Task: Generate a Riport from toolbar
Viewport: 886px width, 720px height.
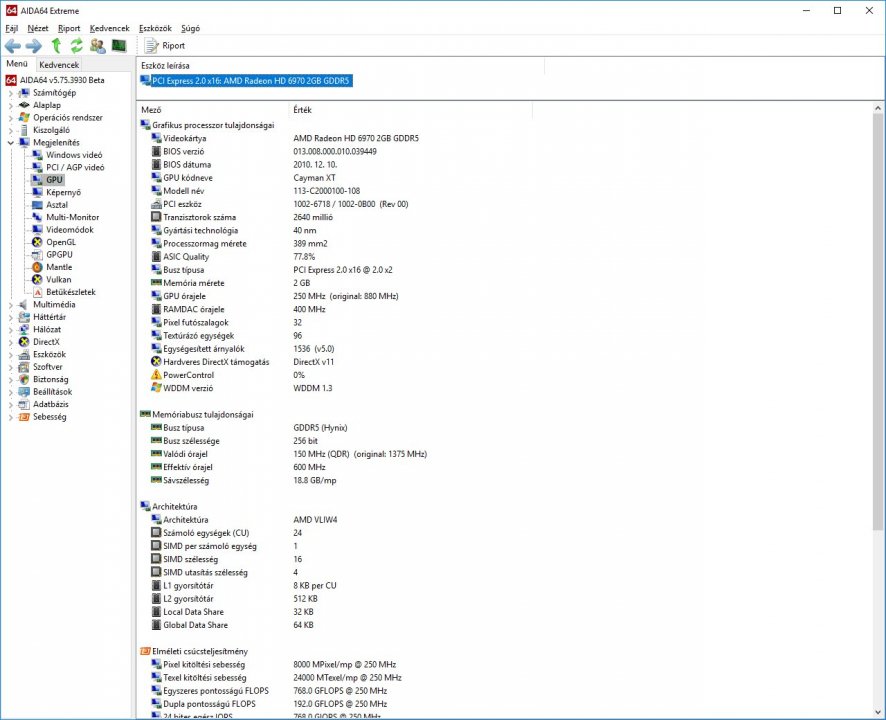Action: (x=165, y=46)
